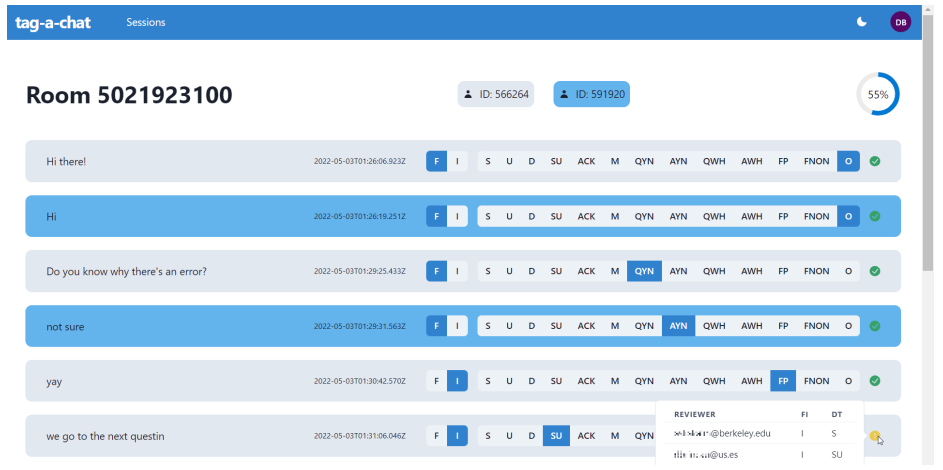Viewport: 943px width, 470px height.
Task: Select D tag on 'next questin' row
Action: [x=532, y=436]
